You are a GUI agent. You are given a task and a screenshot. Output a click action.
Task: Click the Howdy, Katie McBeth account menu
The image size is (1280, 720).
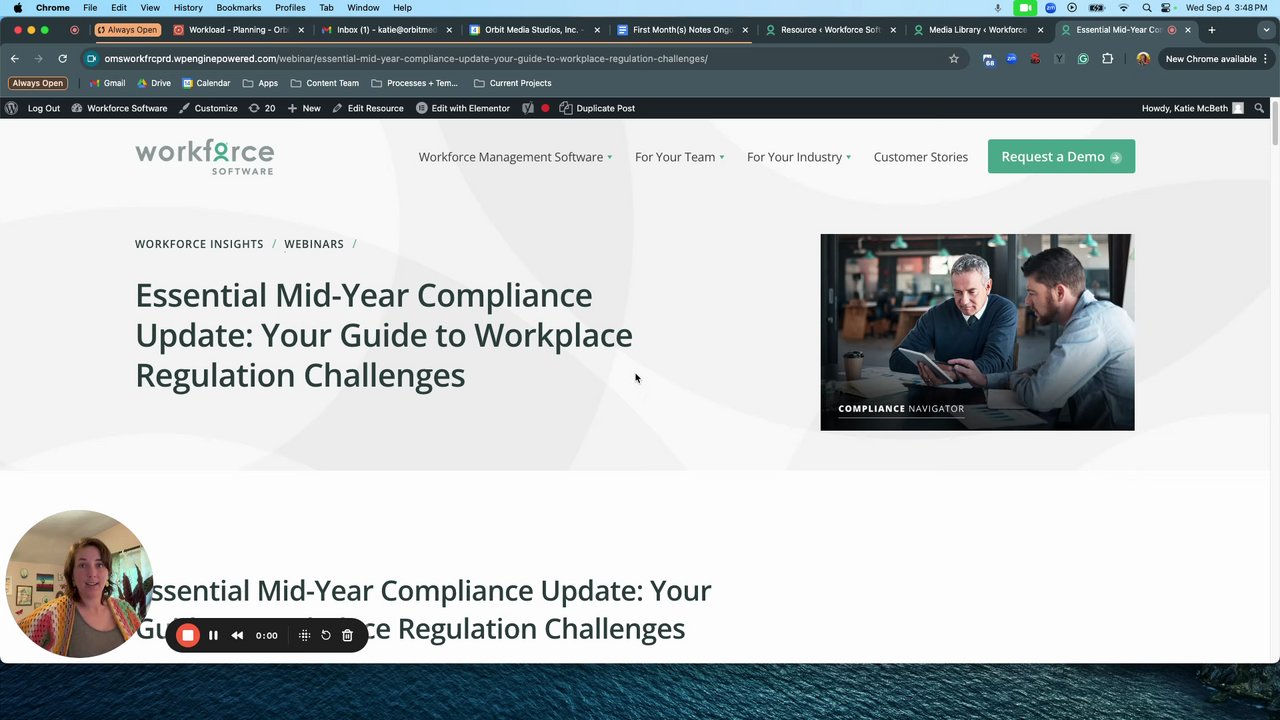coord(1192,108)
